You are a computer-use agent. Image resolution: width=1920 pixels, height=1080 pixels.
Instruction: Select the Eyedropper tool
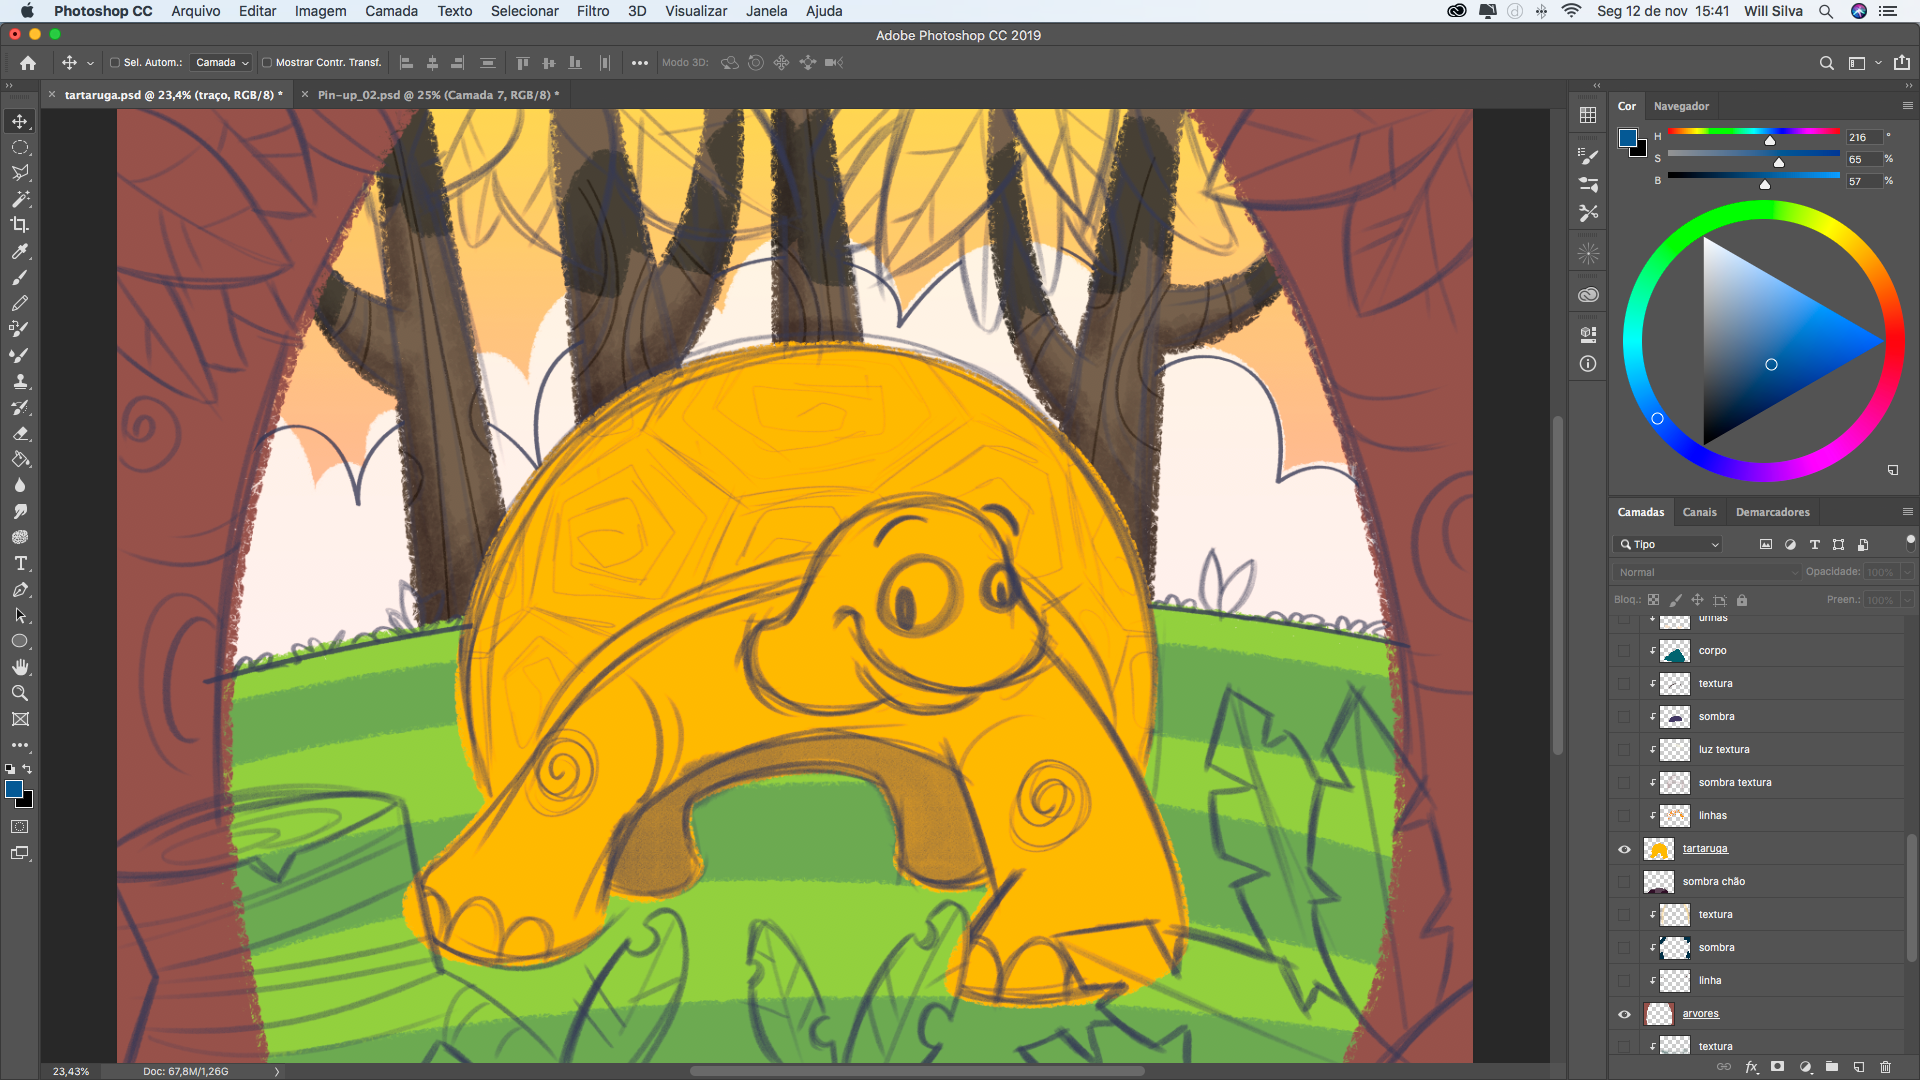(x=20, y=252)
